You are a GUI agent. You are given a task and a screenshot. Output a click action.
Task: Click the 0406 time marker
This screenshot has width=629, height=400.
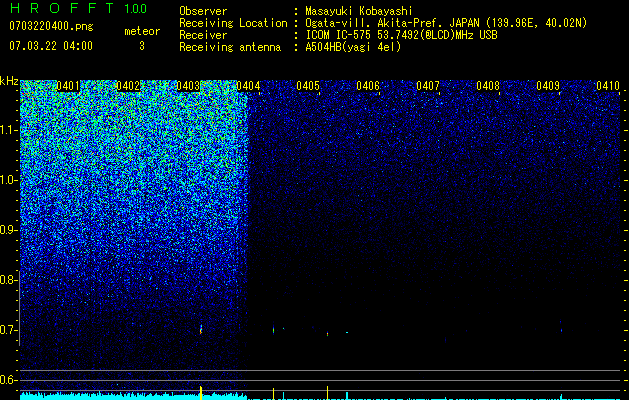[368, 86]
